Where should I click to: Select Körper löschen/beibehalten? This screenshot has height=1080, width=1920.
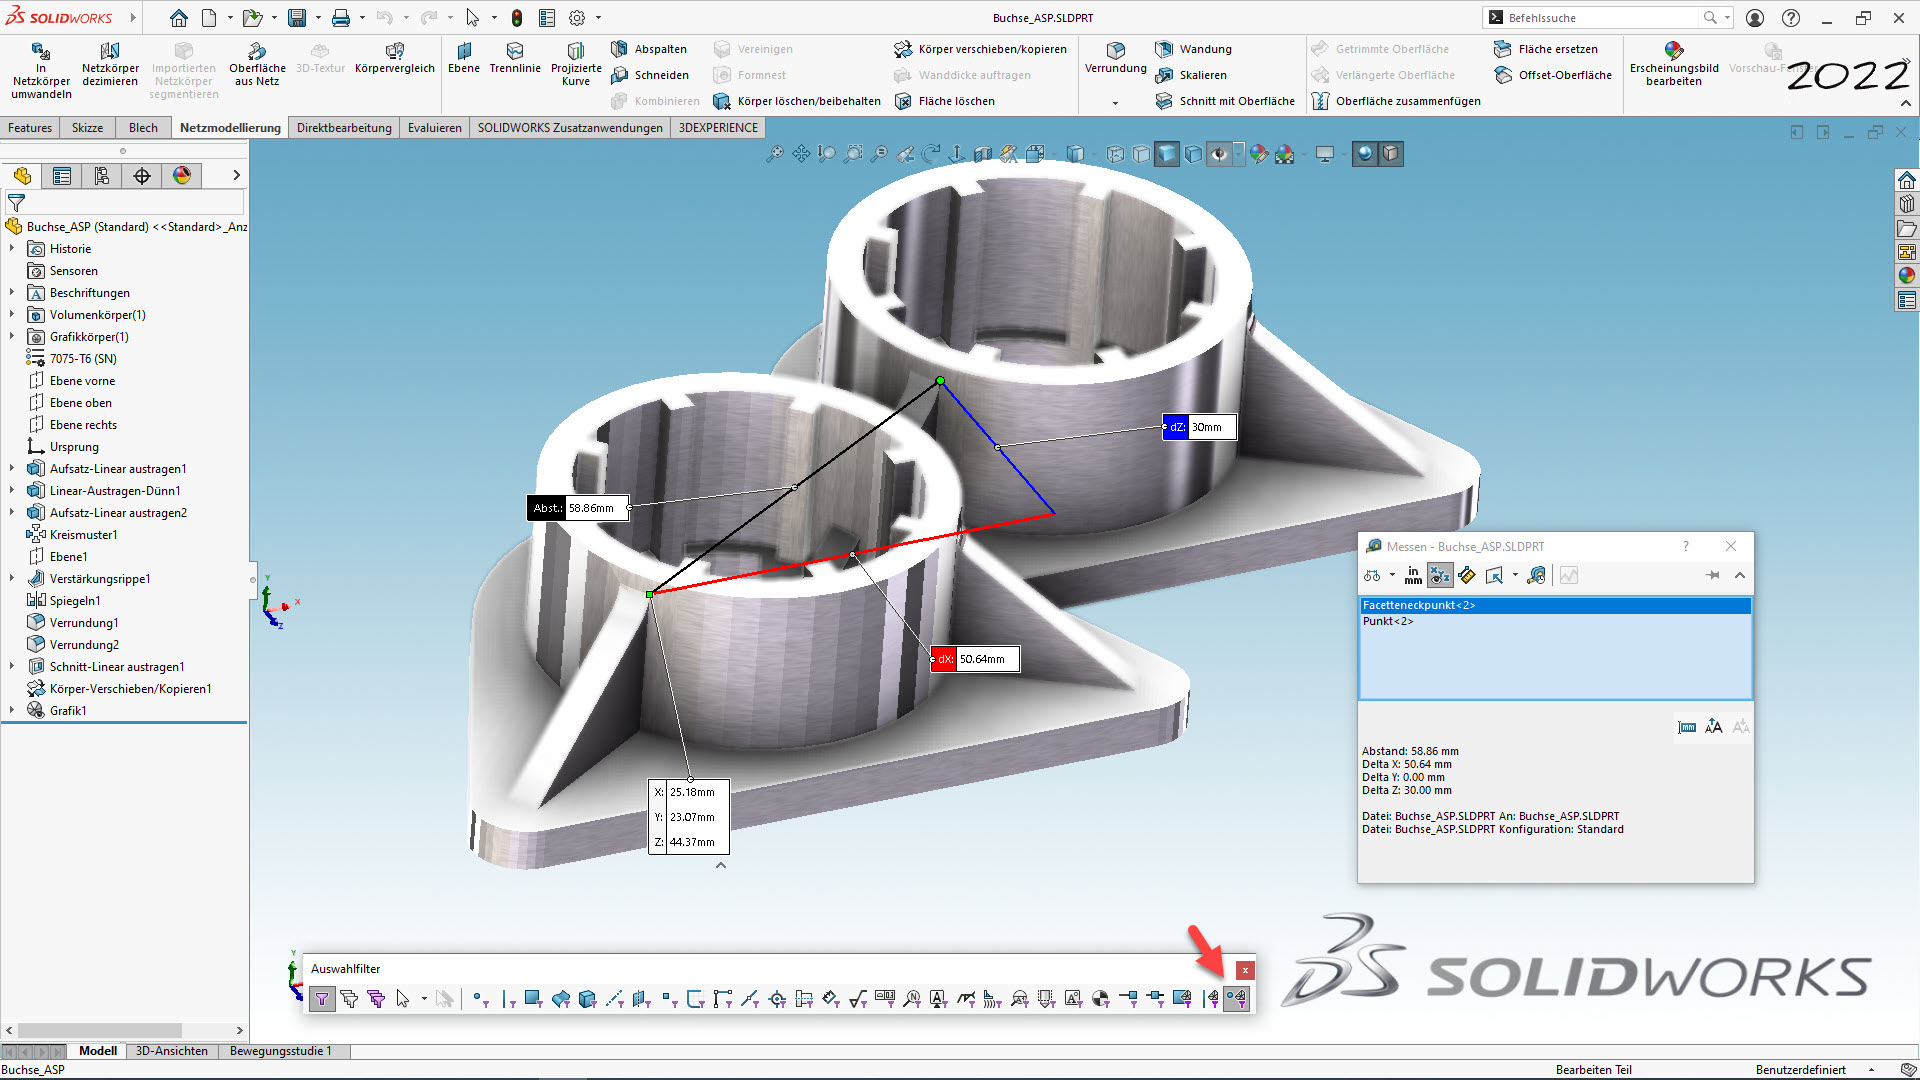pyautogui.click(x=797, y=101)
